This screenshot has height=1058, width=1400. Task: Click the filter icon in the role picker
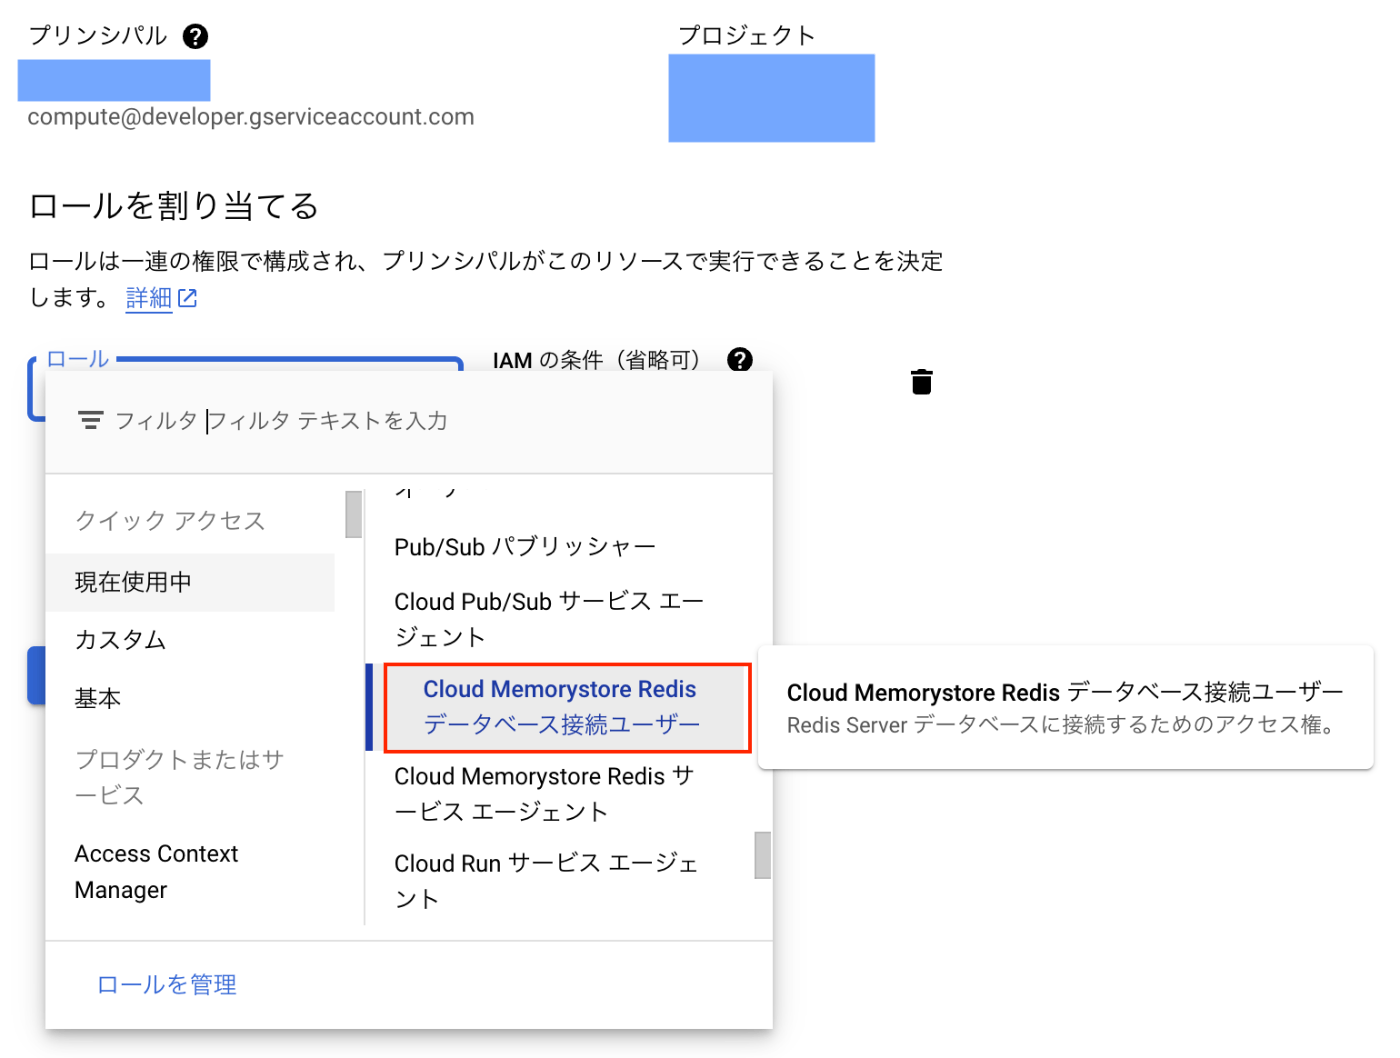point(91,420)
